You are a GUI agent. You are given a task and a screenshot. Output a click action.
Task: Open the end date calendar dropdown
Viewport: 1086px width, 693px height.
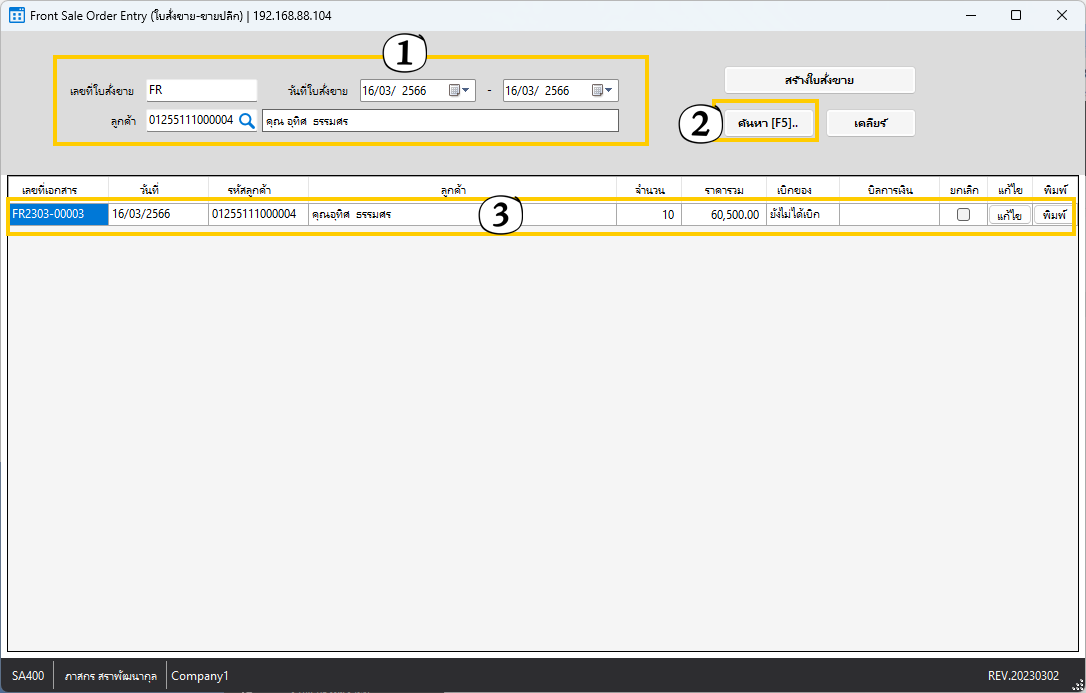click(603, 91)
